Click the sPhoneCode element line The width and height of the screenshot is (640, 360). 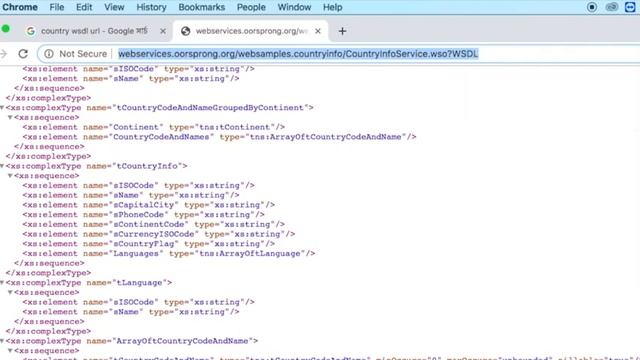[143, 215]
